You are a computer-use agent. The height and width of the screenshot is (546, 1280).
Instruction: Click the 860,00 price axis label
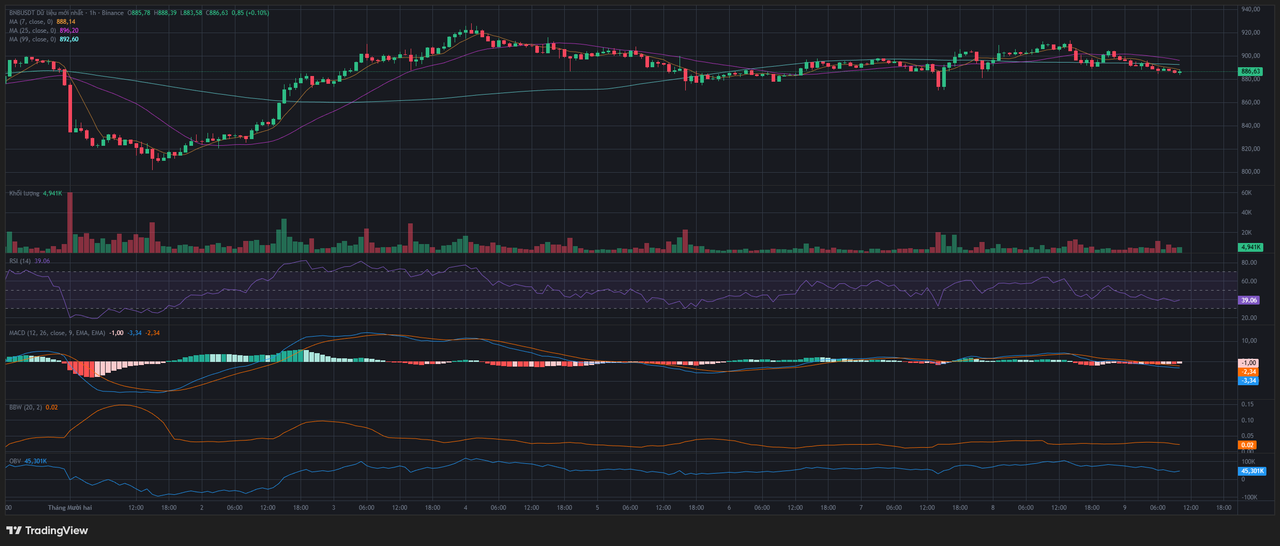(x=1249, y=102)
